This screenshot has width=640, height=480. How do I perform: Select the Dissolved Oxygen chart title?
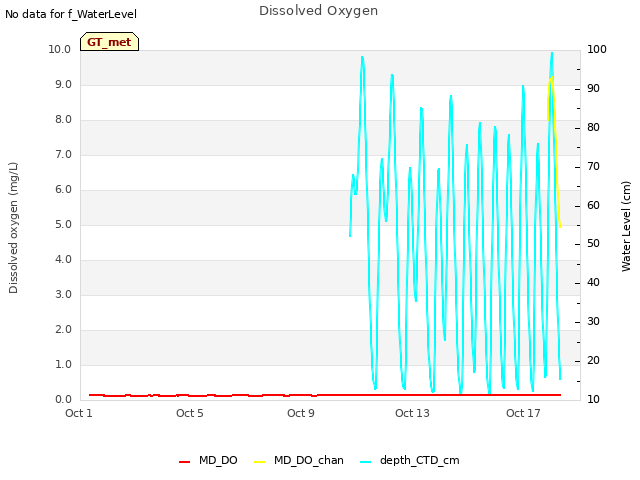point(318,11)
